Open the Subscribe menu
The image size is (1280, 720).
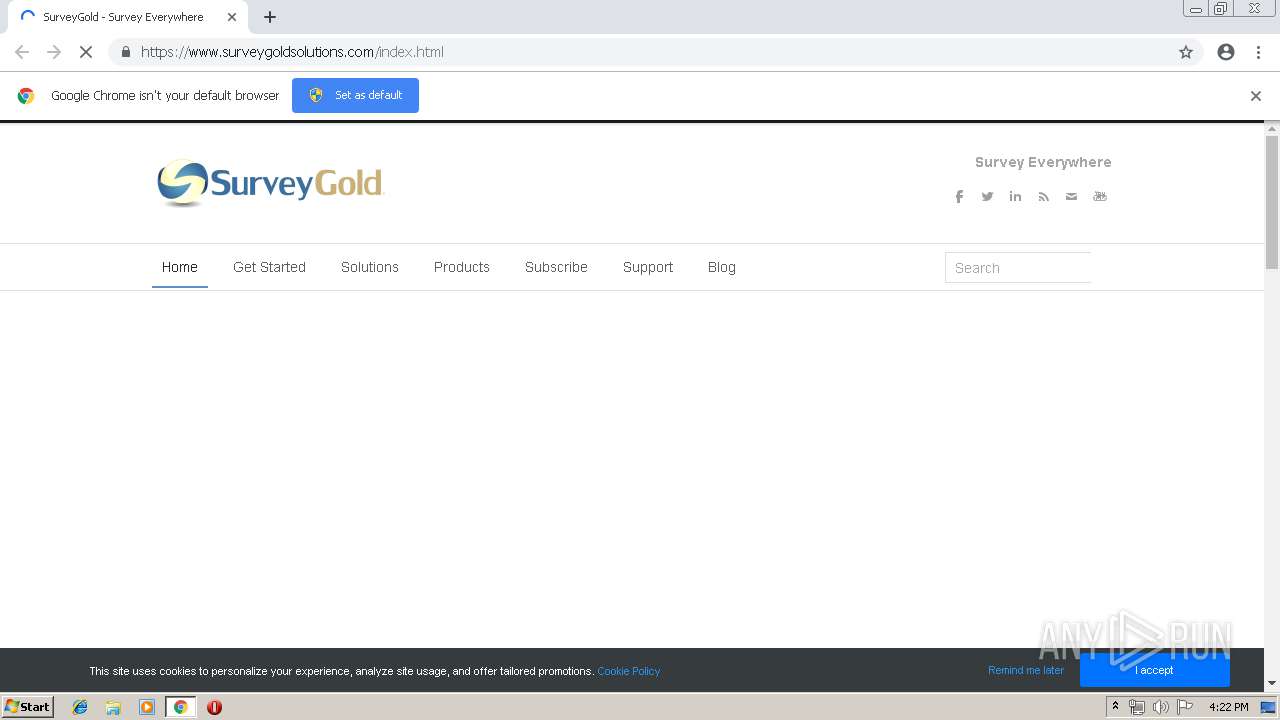point(556,267)
